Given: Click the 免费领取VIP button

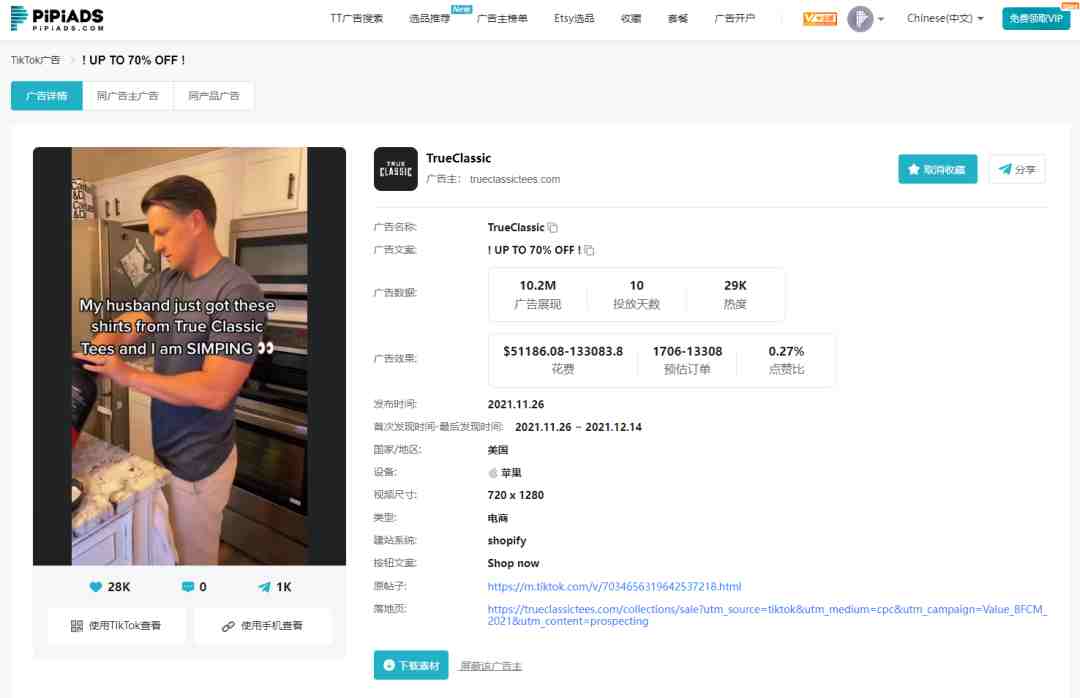Looking at the screenshot, I should click(1036, 19).
